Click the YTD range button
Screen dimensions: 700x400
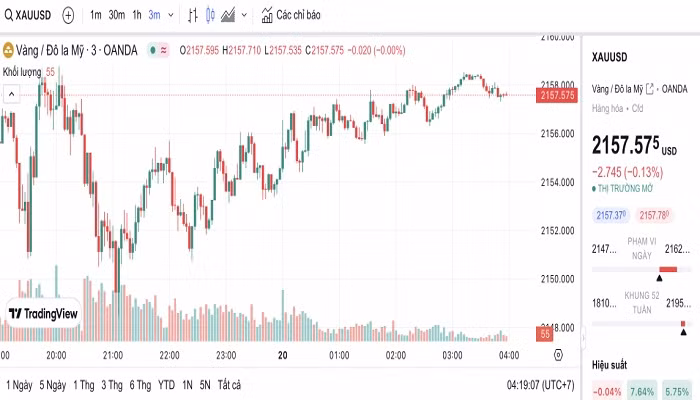coord(167,385)
